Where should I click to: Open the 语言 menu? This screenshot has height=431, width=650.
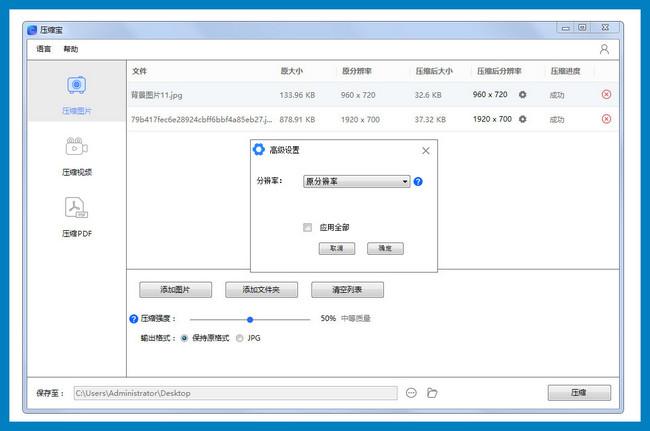point(44,49)
